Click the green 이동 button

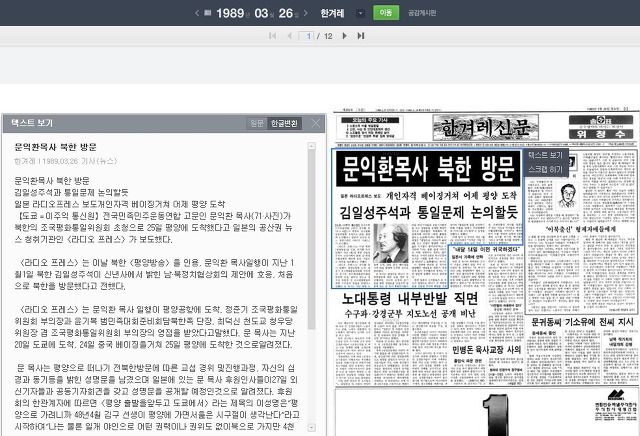(x=385, y=13)
